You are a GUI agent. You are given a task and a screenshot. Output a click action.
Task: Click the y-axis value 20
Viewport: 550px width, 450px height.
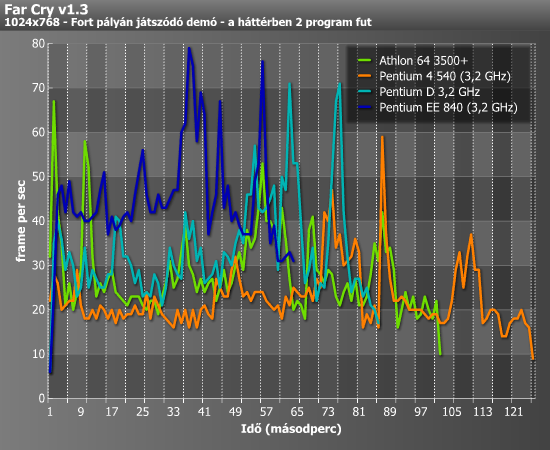pyautogui.click(x=38, y=310)
